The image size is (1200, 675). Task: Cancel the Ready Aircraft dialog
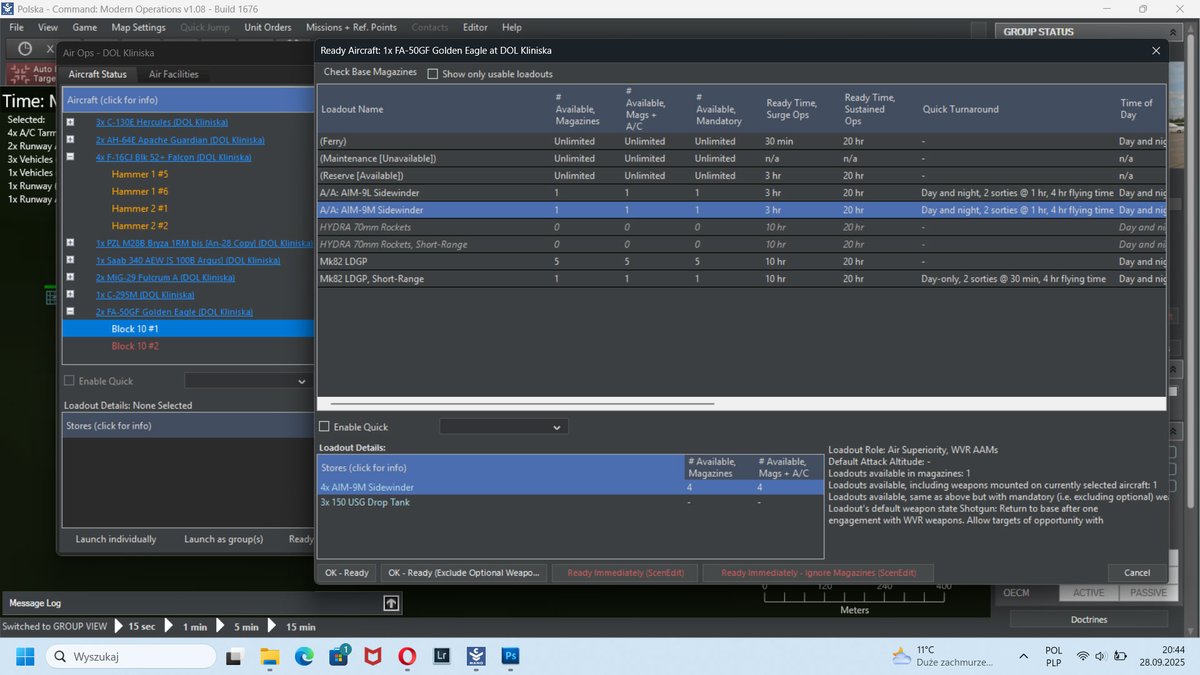1137,573
